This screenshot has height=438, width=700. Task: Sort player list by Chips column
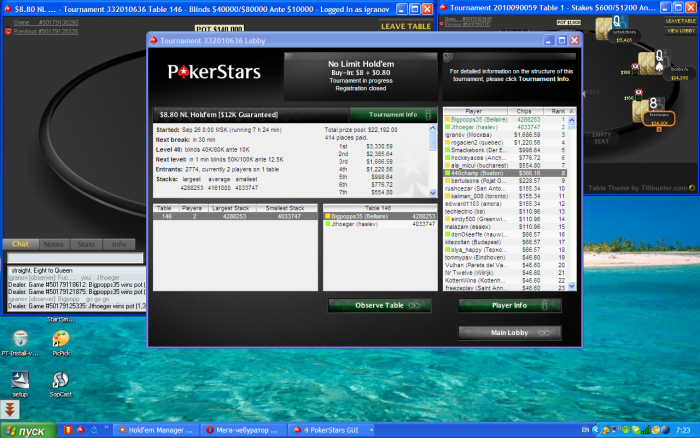pyautogui.click(x=525, y=111)
